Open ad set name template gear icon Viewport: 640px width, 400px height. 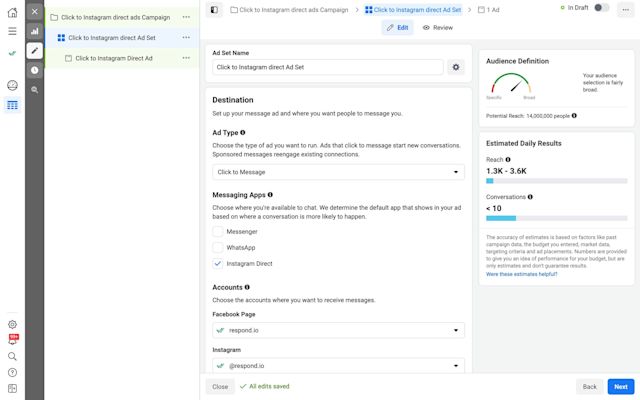tap(456, 67)
